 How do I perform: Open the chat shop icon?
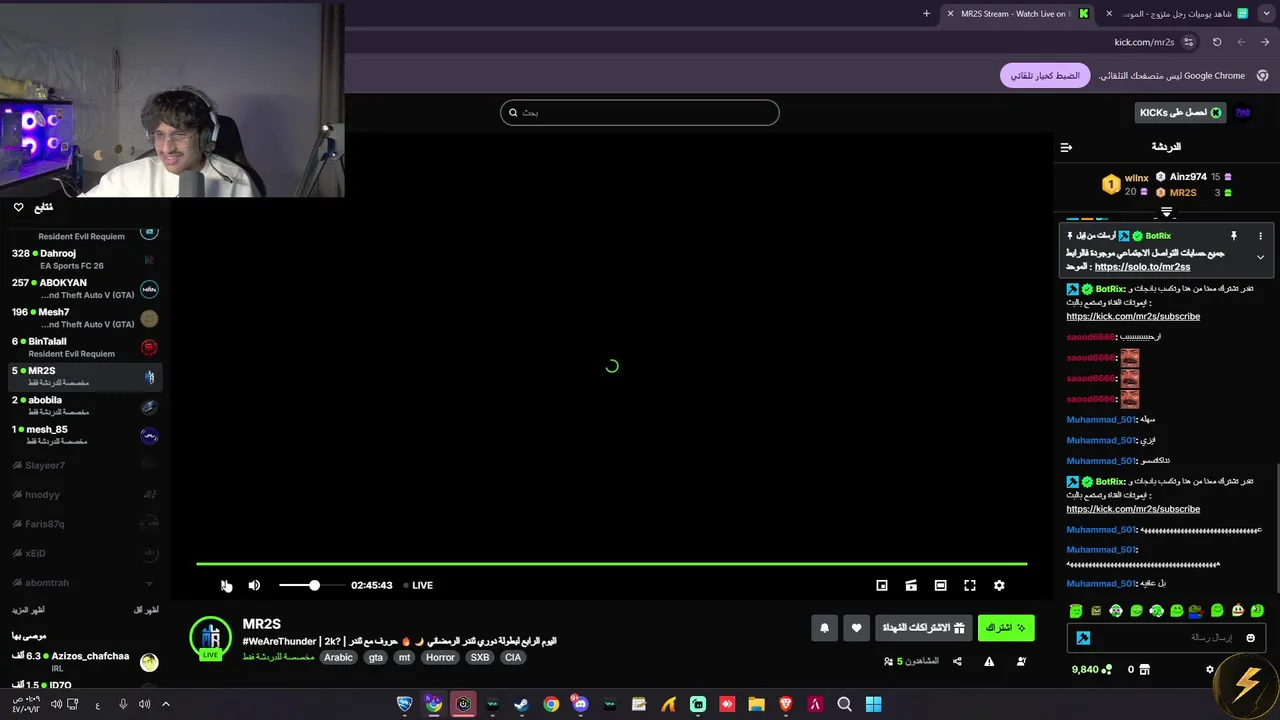(x=1145, y=669)
